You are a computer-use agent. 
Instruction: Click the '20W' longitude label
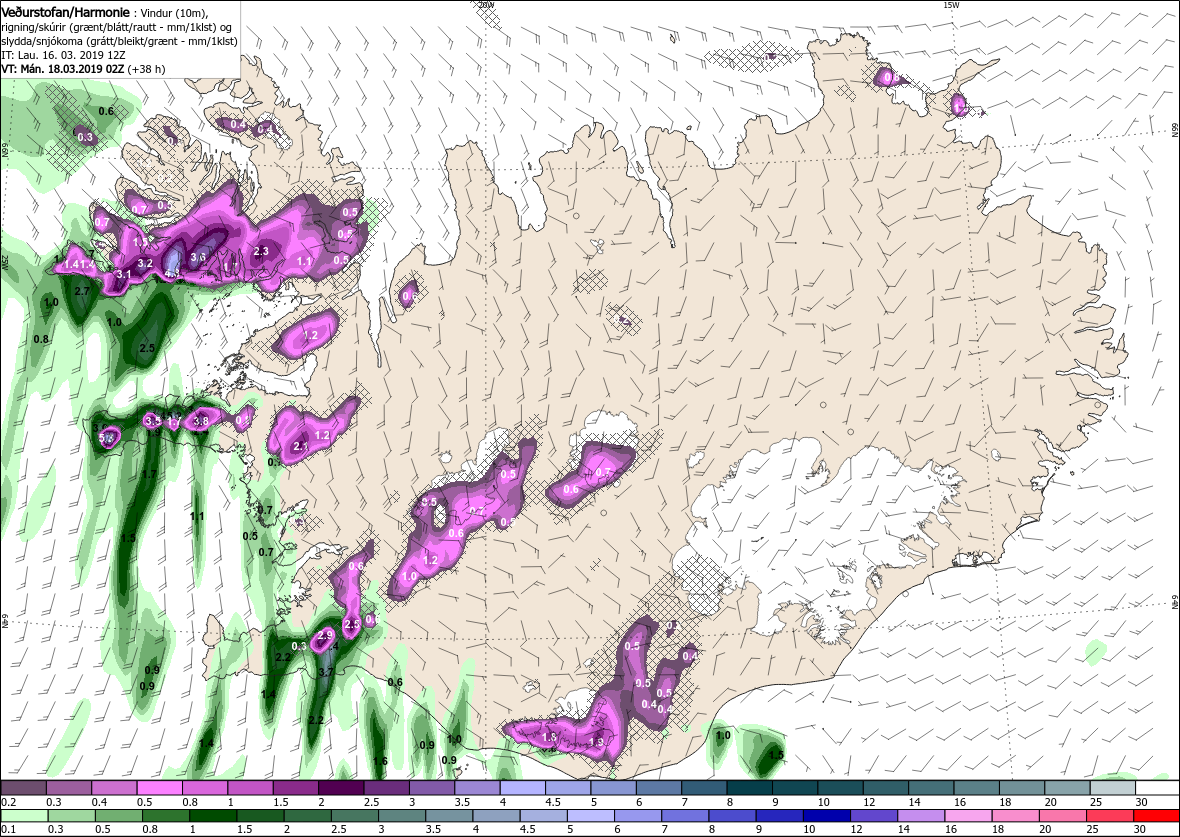tap(486, 5)
